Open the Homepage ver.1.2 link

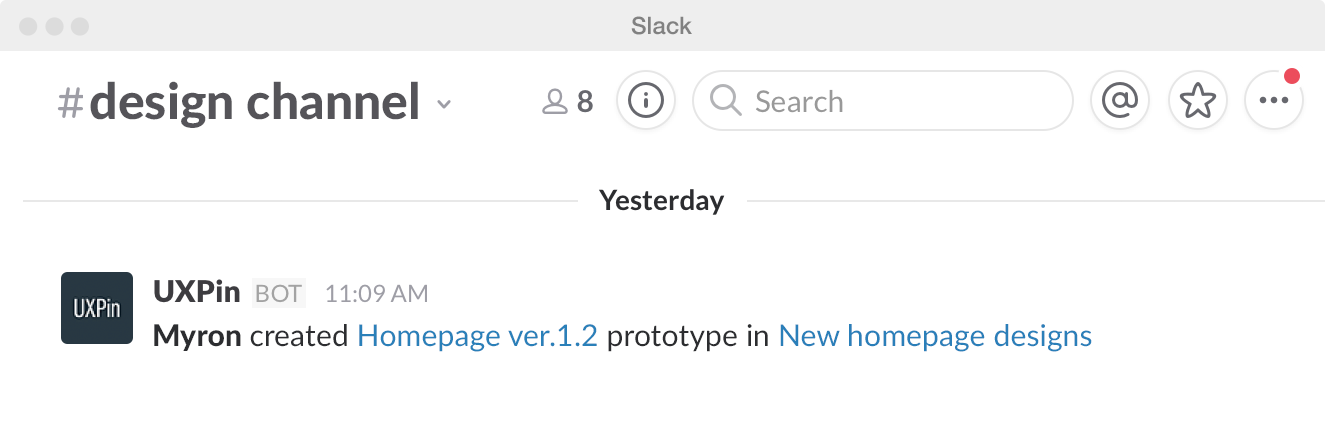(477, 336)
